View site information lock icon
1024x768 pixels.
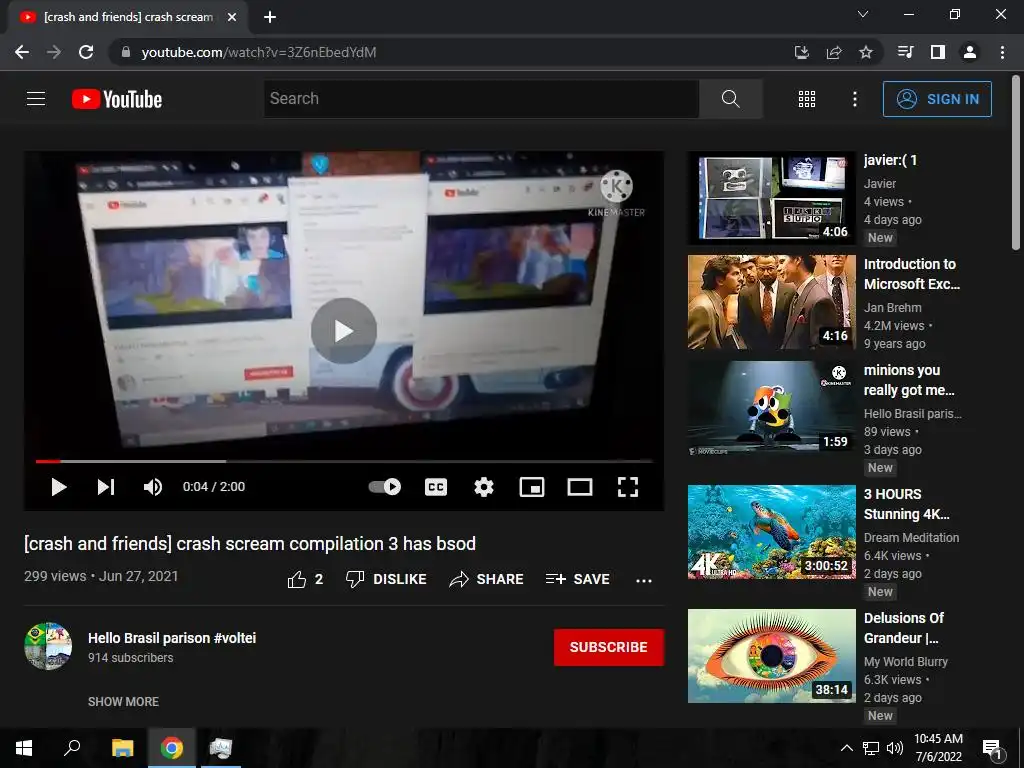click(126, 52)
